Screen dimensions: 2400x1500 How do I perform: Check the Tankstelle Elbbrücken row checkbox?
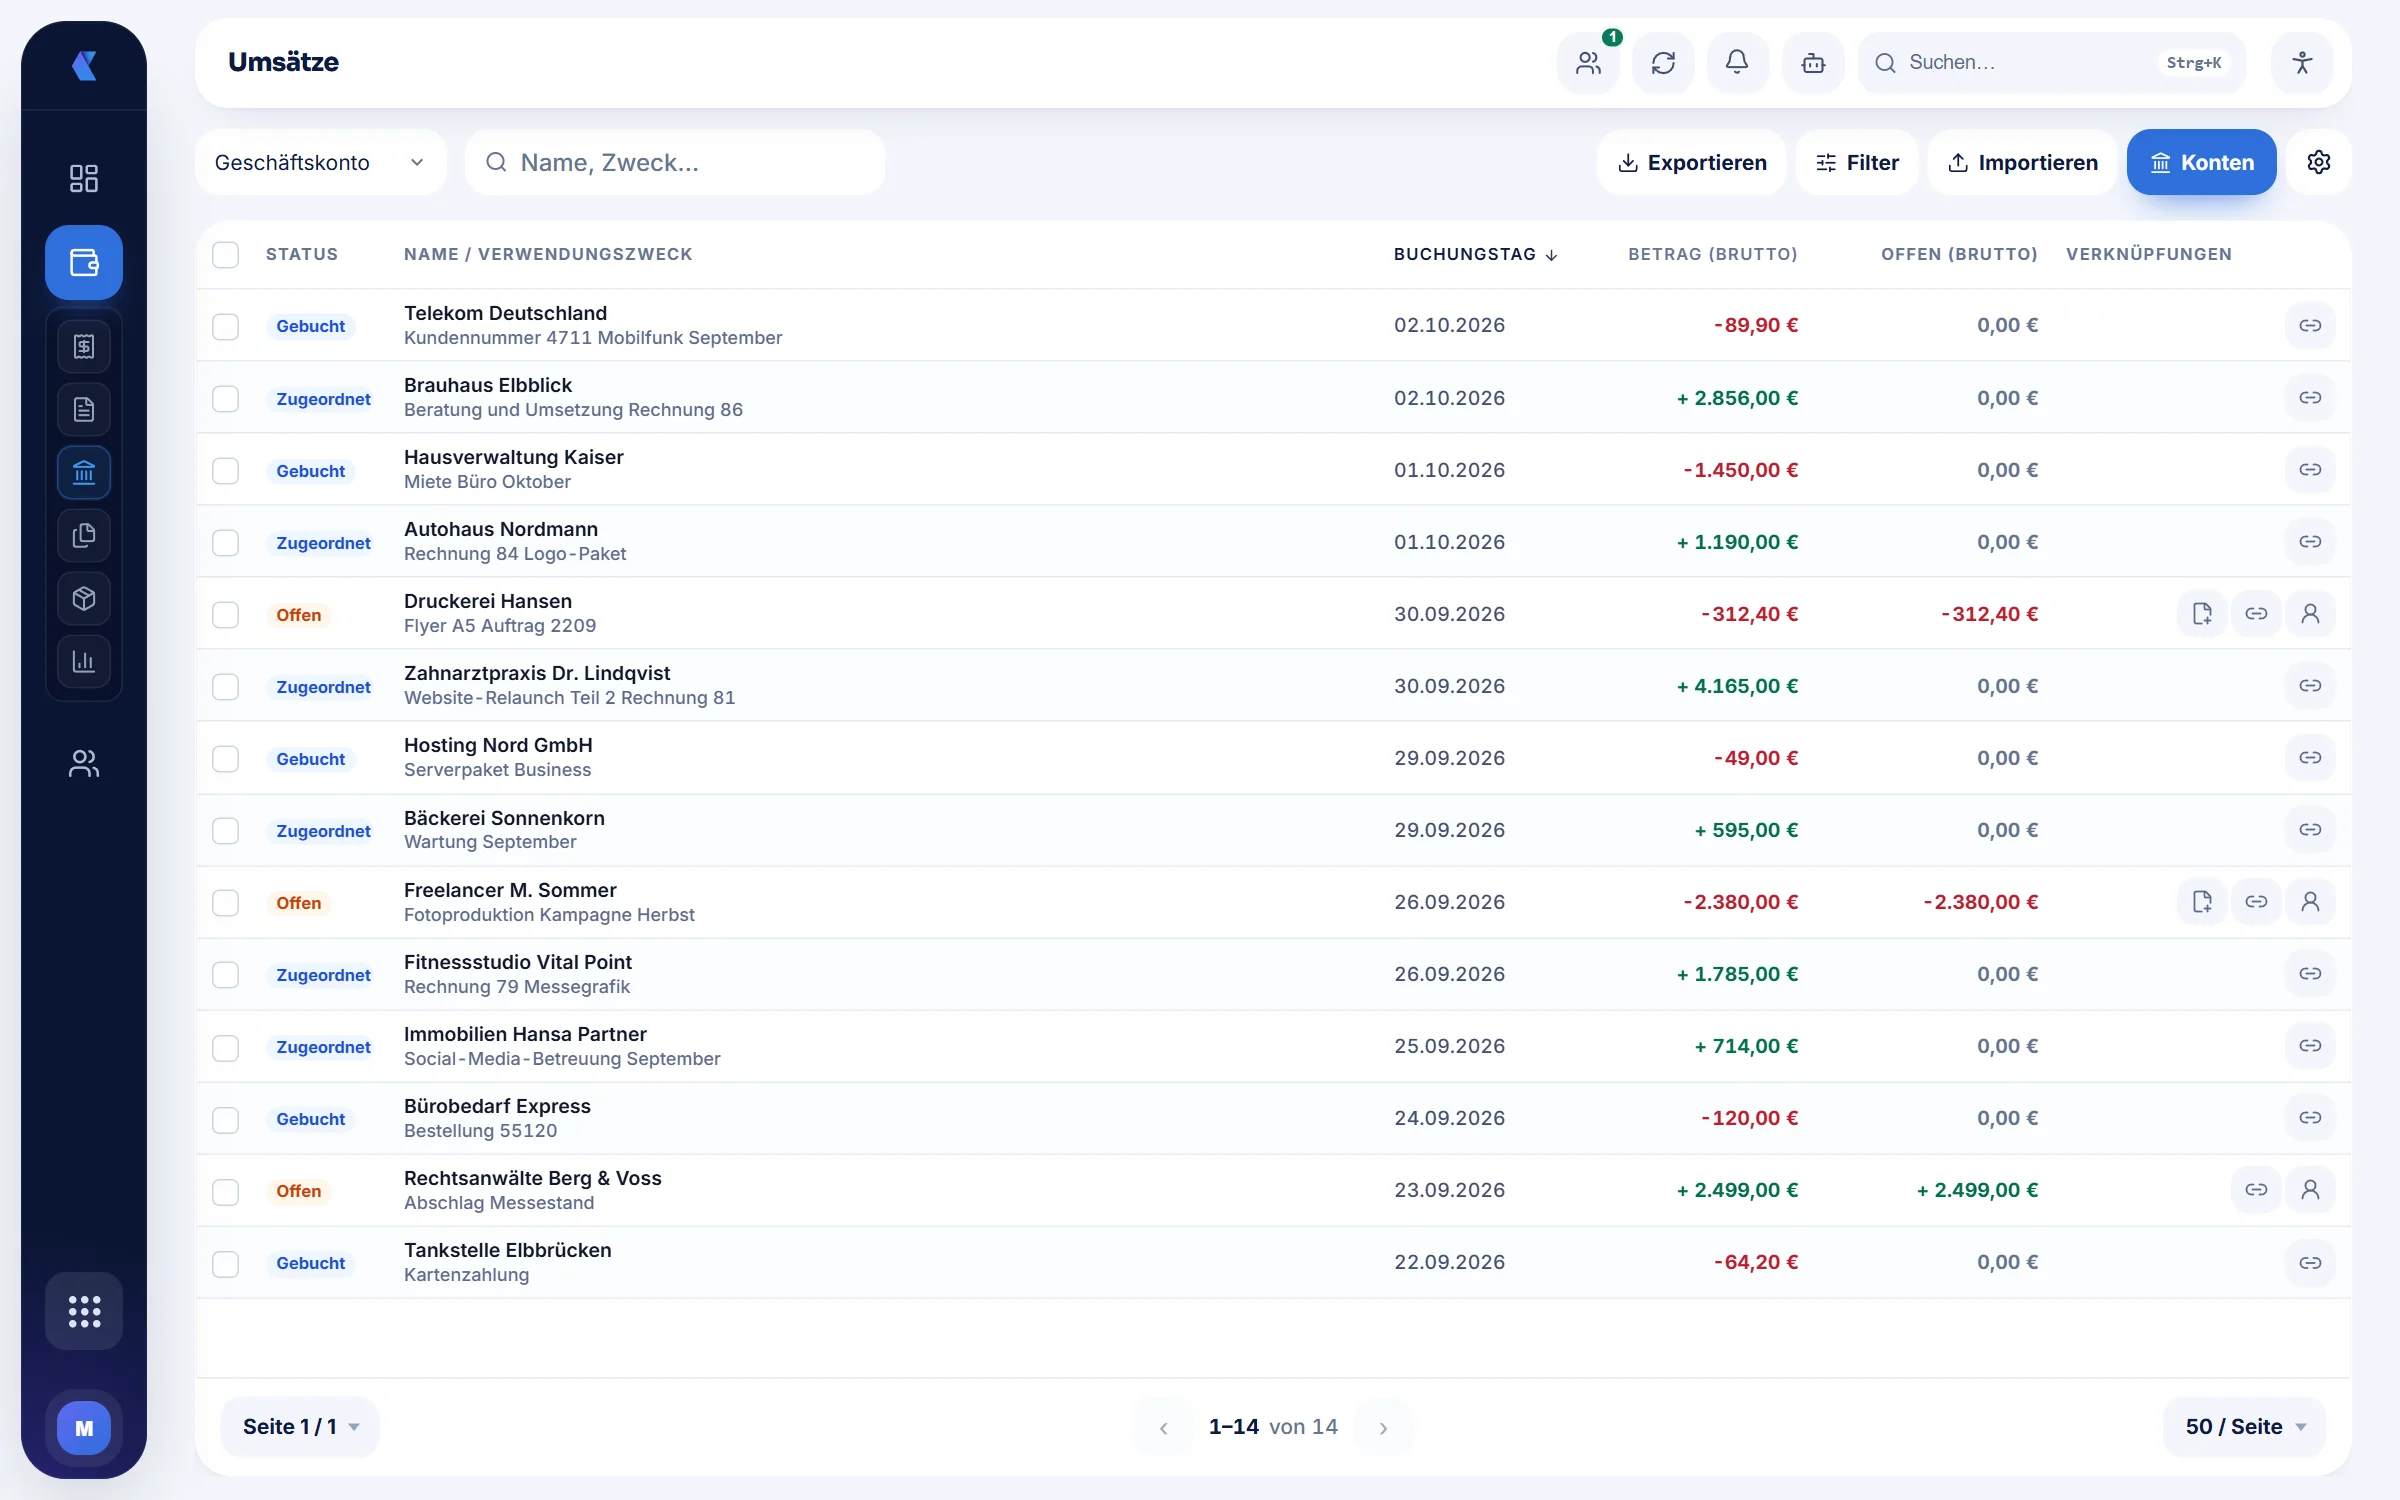pos(226,1263)
